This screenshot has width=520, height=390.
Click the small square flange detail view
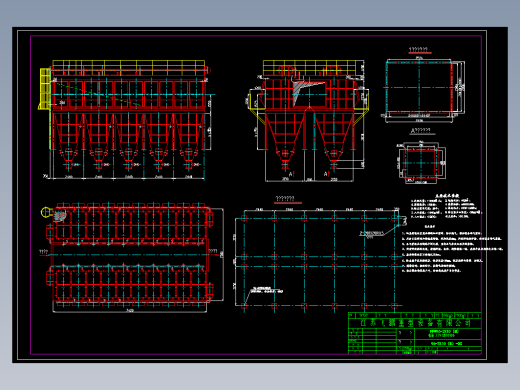click(x=421, y=163)
